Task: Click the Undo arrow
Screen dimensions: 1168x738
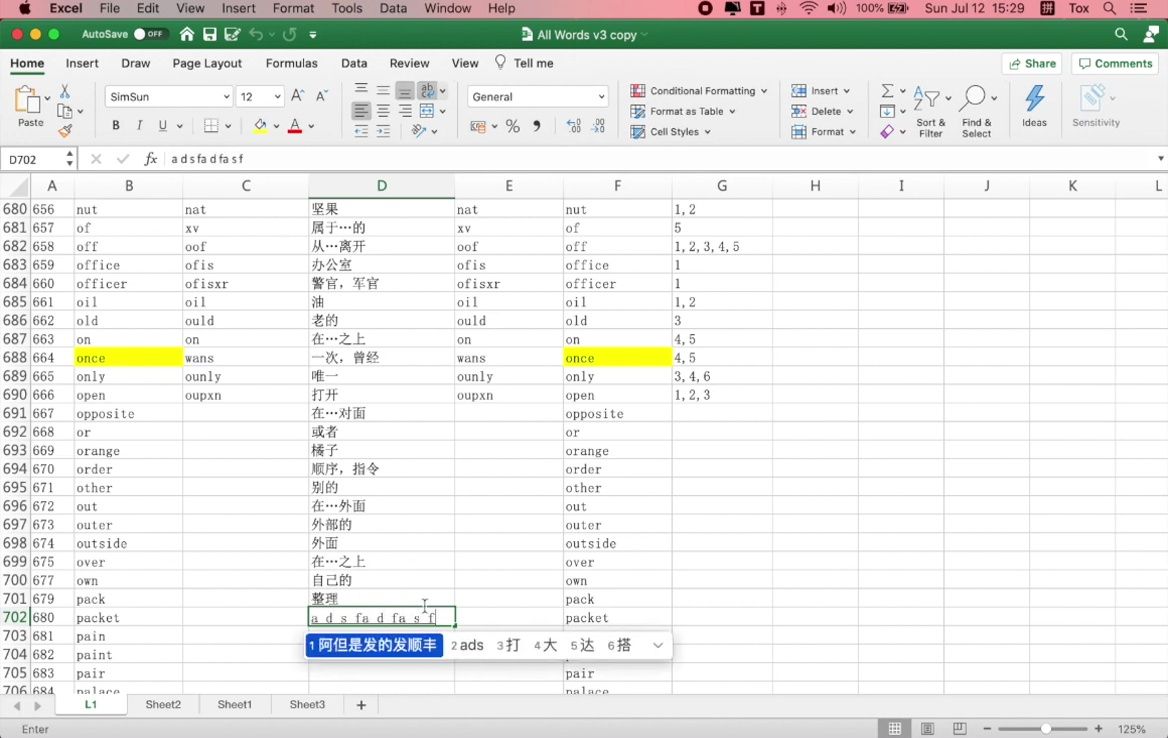Action: 256,34
